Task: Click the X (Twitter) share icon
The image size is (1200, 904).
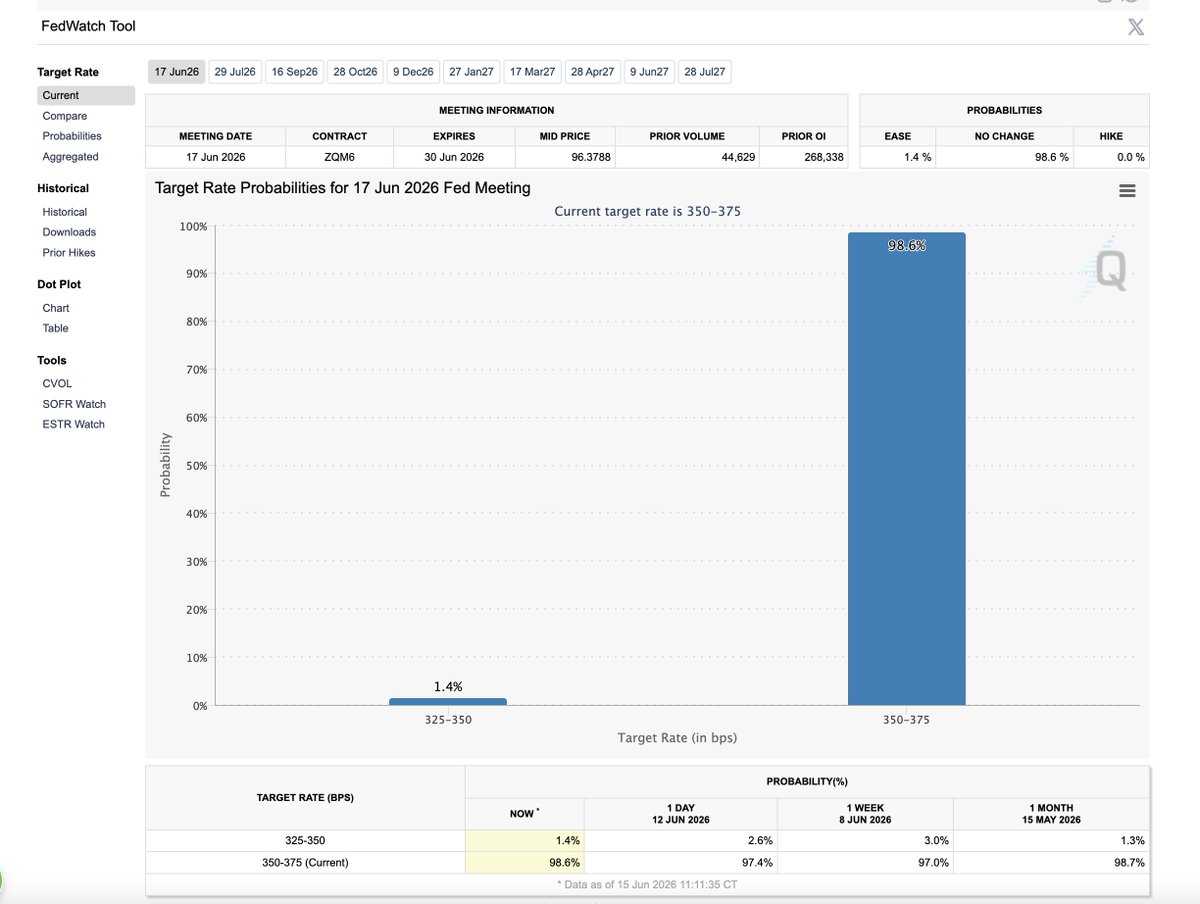Action: click(1135, 27)
